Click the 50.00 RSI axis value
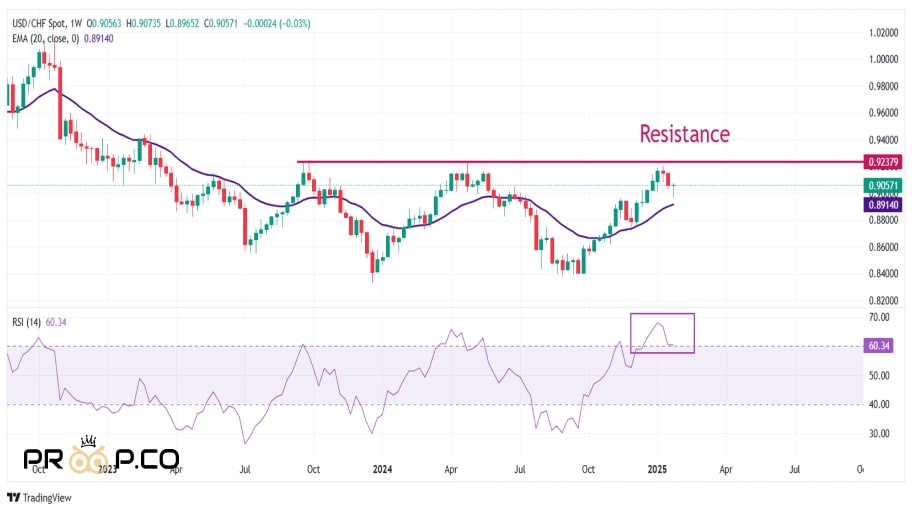Viewport: 912px width, 513px height. [x=879, y=376]
